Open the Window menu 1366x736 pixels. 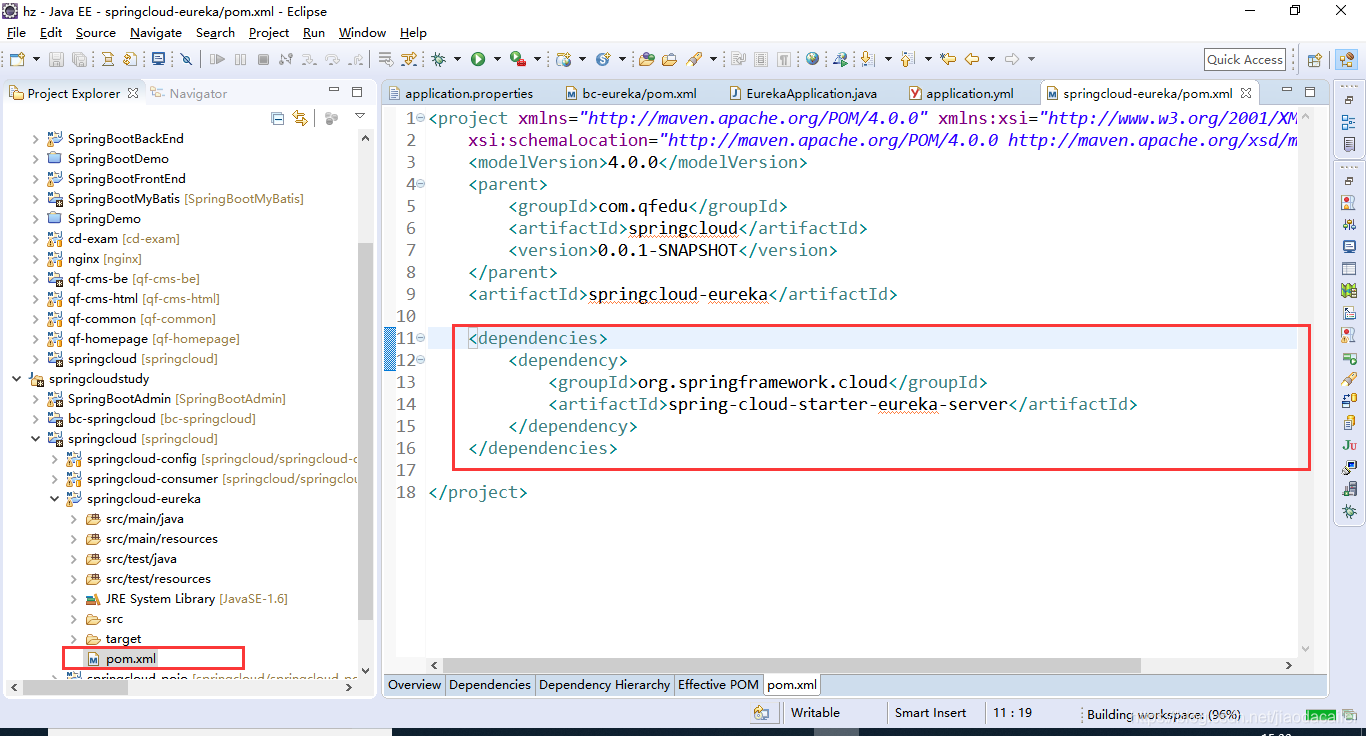pos(362,32)
